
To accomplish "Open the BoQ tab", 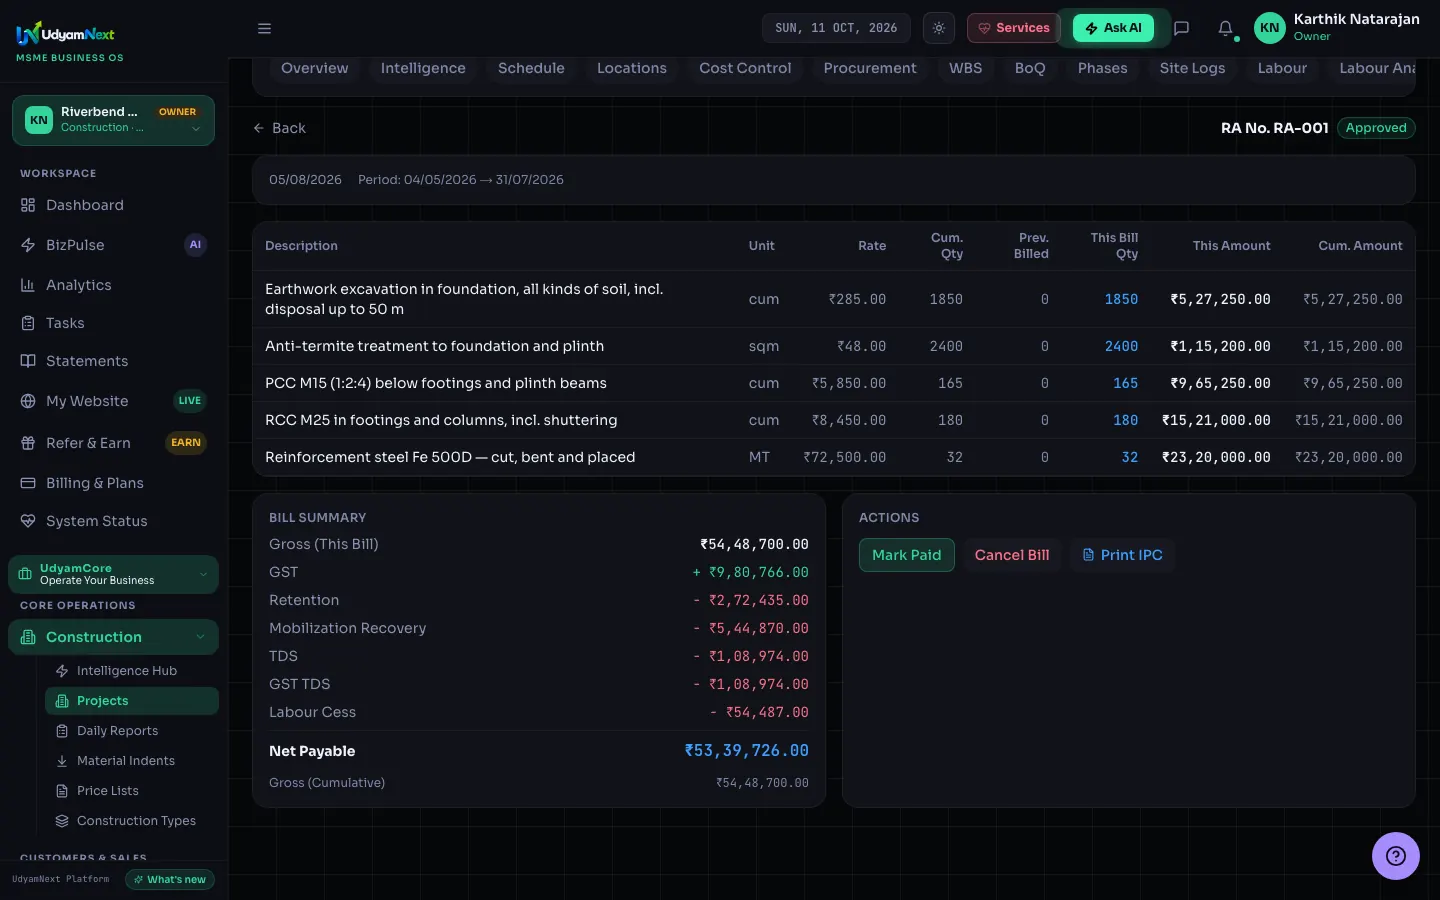I will 1029,68.
